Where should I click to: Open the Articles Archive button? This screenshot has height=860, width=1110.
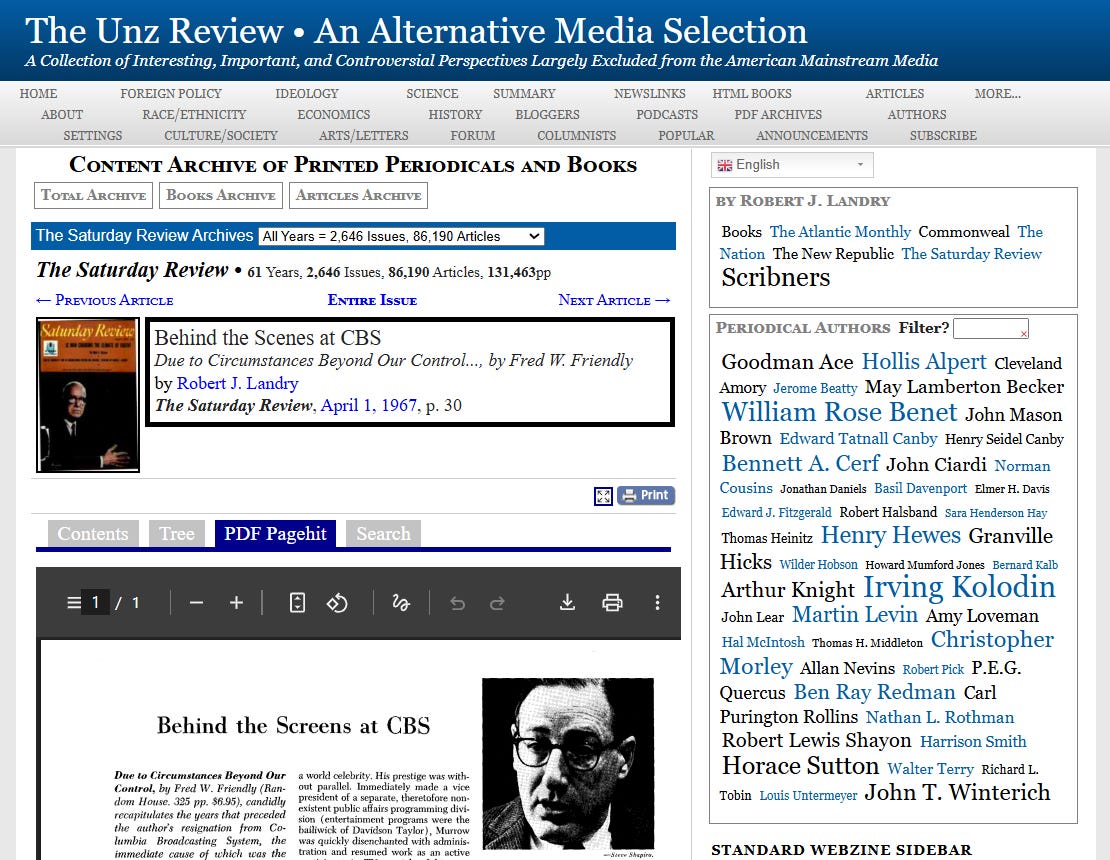coord(358,195)
